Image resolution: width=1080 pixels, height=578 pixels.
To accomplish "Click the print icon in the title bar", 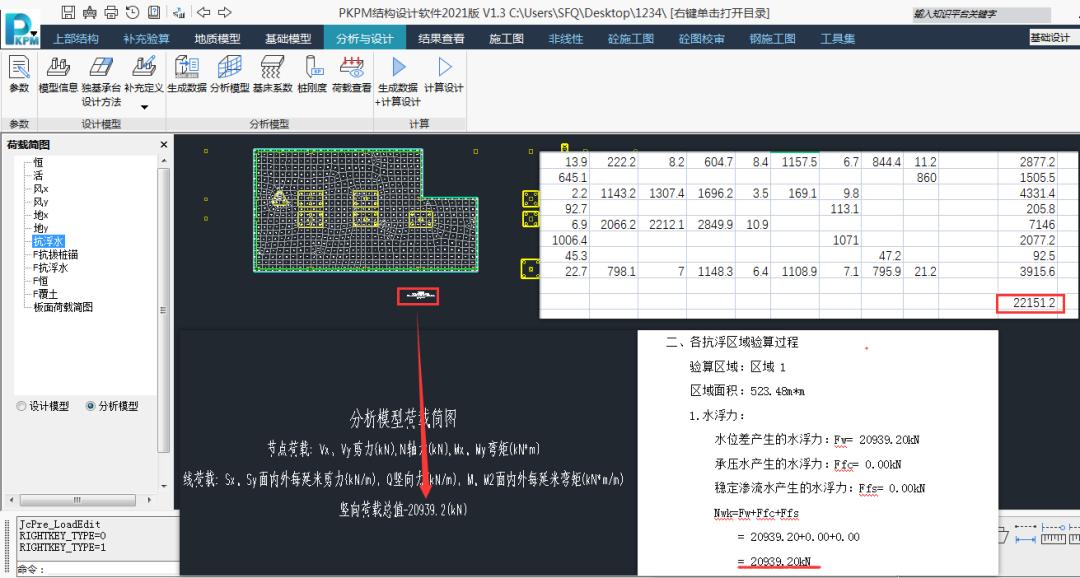I will (x=109, y=10).
